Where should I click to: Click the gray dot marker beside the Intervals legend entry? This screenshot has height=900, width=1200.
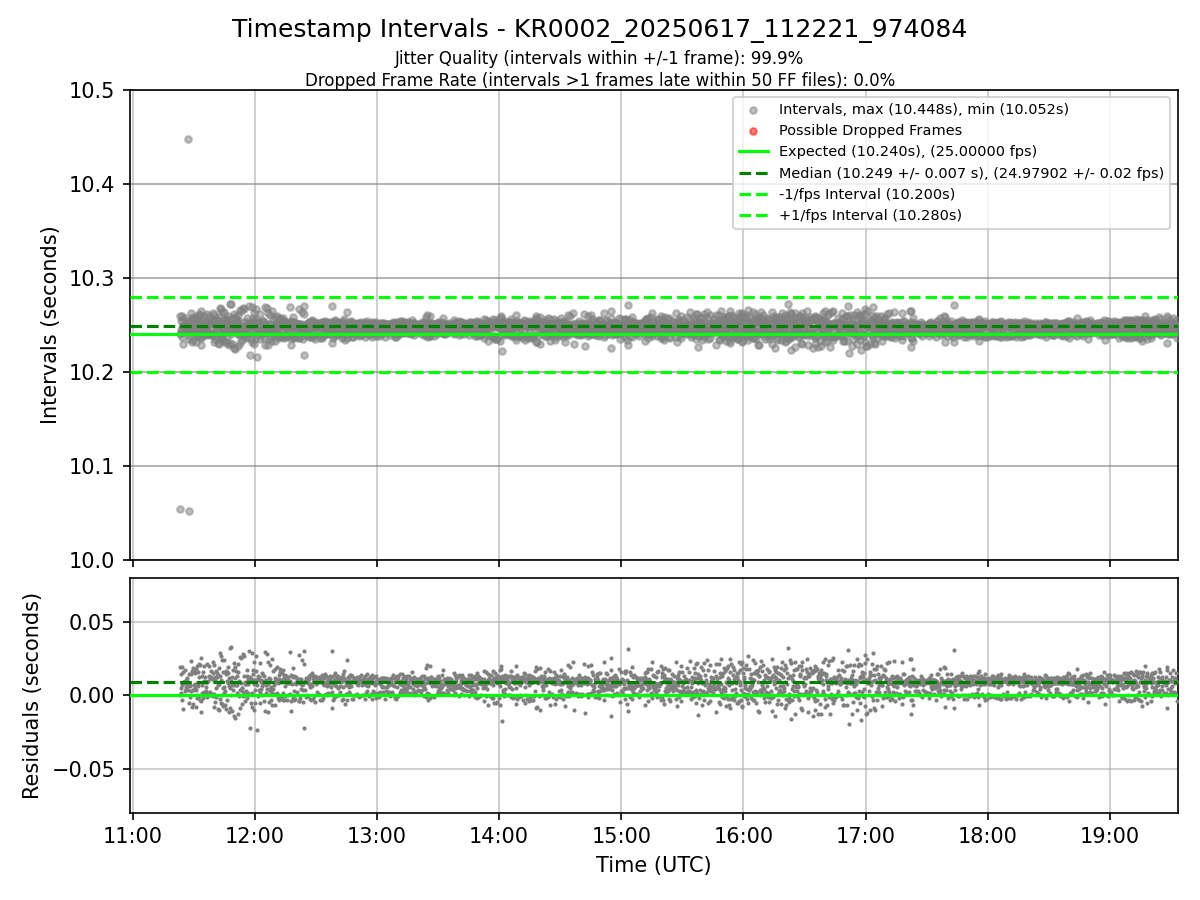tap(754, 110)
